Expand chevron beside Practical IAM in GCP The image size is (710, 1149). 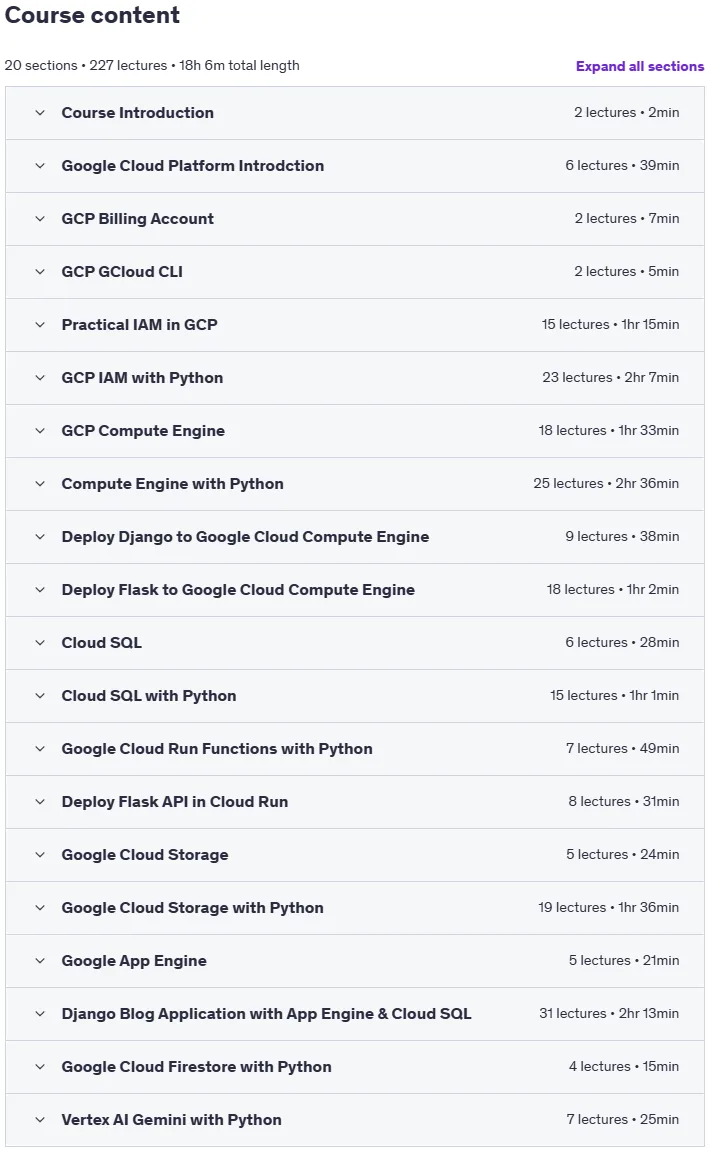pyautogui.click(x=40, y=325)
